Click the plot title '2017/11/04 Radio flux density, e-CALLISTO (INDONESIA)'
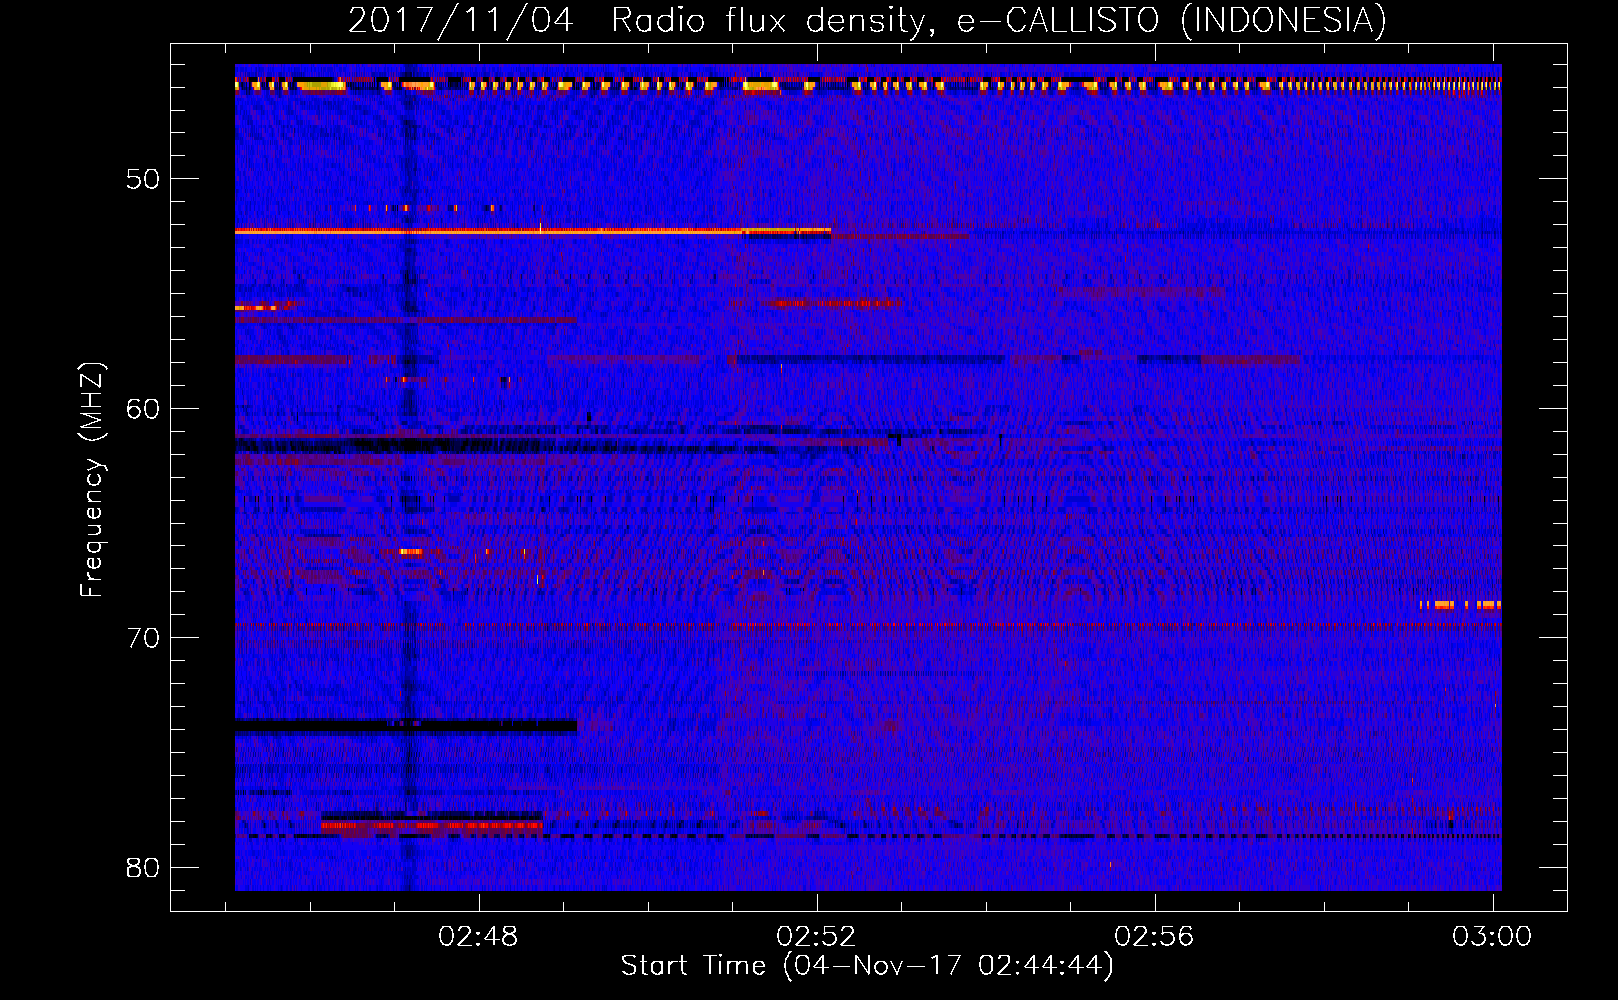 [x=867, y=20]
